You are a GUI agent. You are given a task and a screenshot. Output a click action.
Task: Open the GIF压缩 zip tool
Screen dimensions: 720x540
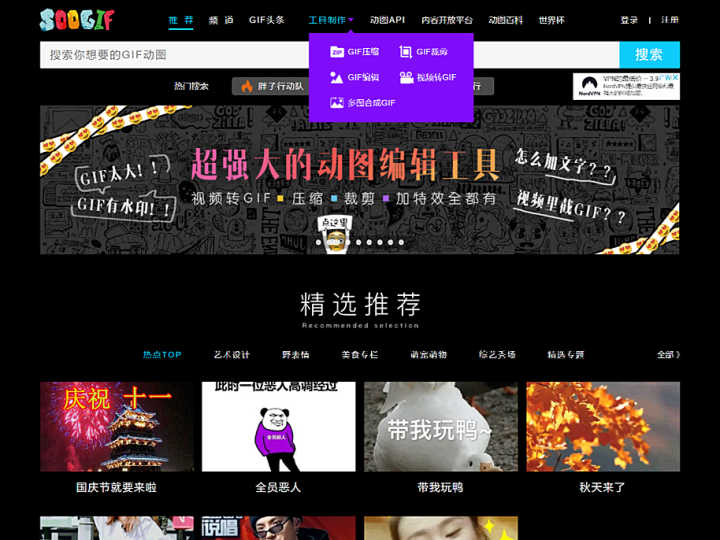click(354, 52)
